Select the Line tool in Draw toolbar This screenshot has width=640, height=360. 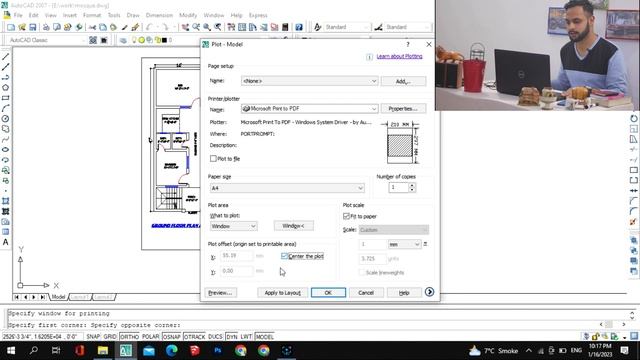coord(5,57)
